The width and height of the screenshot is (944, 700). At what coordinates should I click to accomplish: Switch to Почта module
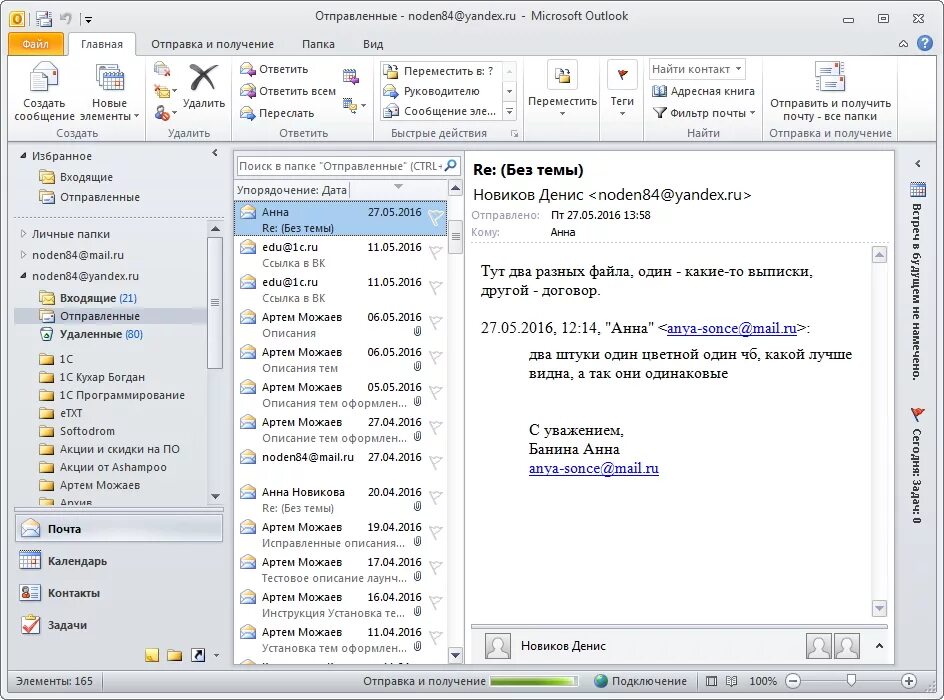click(x=119, y=528)
